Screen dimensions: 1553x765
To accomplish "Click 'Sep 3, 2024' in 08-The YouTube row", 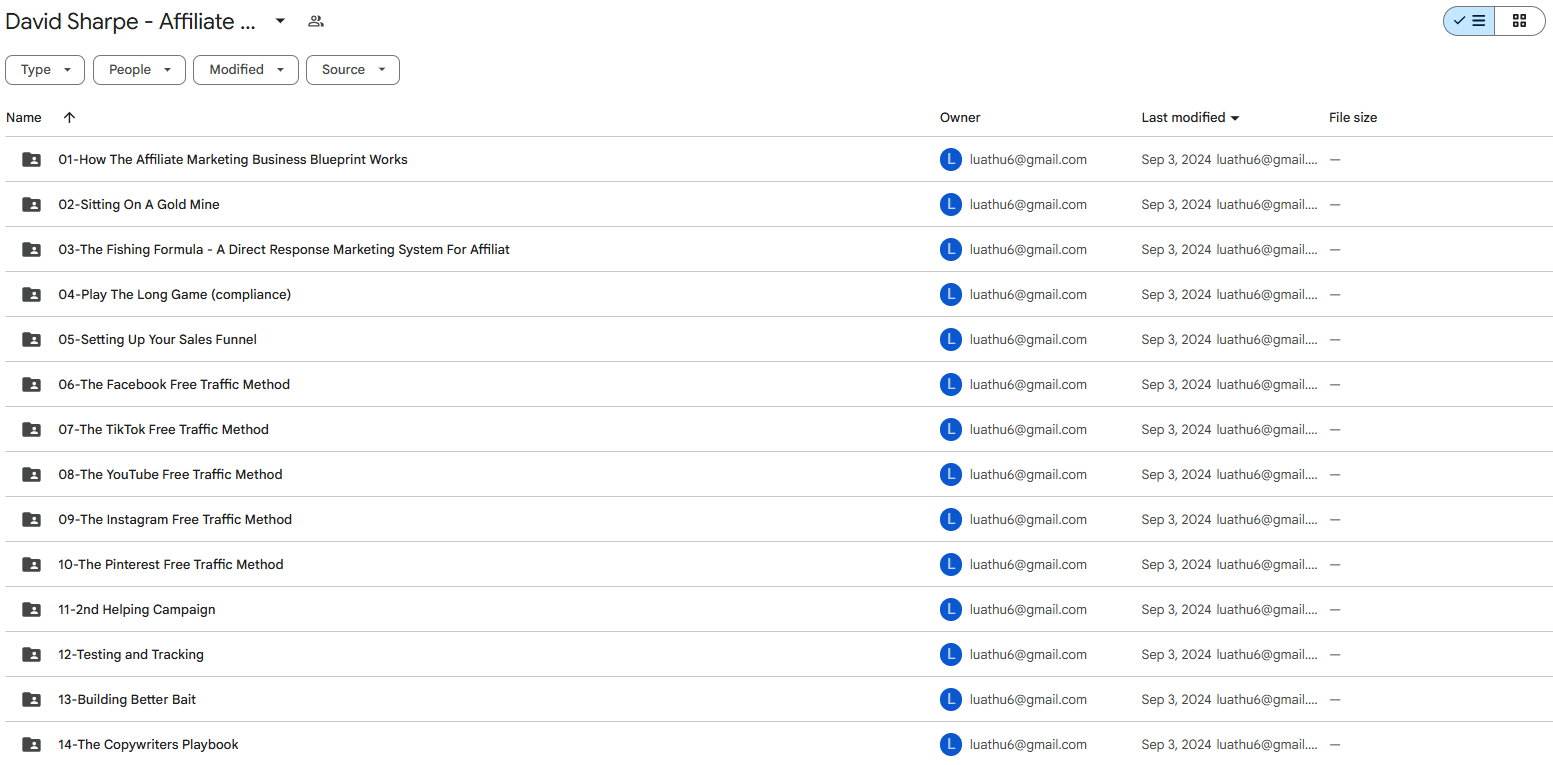I will [1176, 475].
